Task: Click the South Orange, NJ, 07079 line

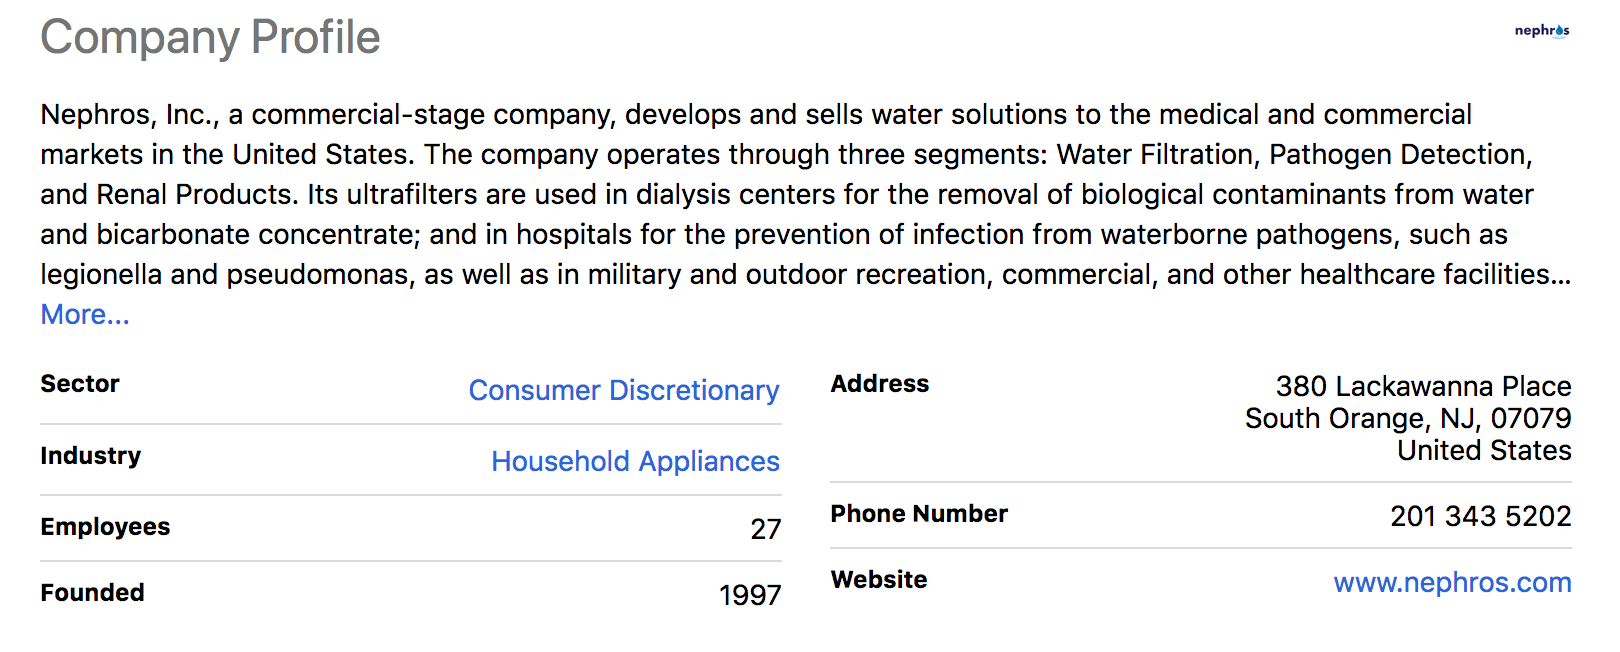Action: 1408,418
